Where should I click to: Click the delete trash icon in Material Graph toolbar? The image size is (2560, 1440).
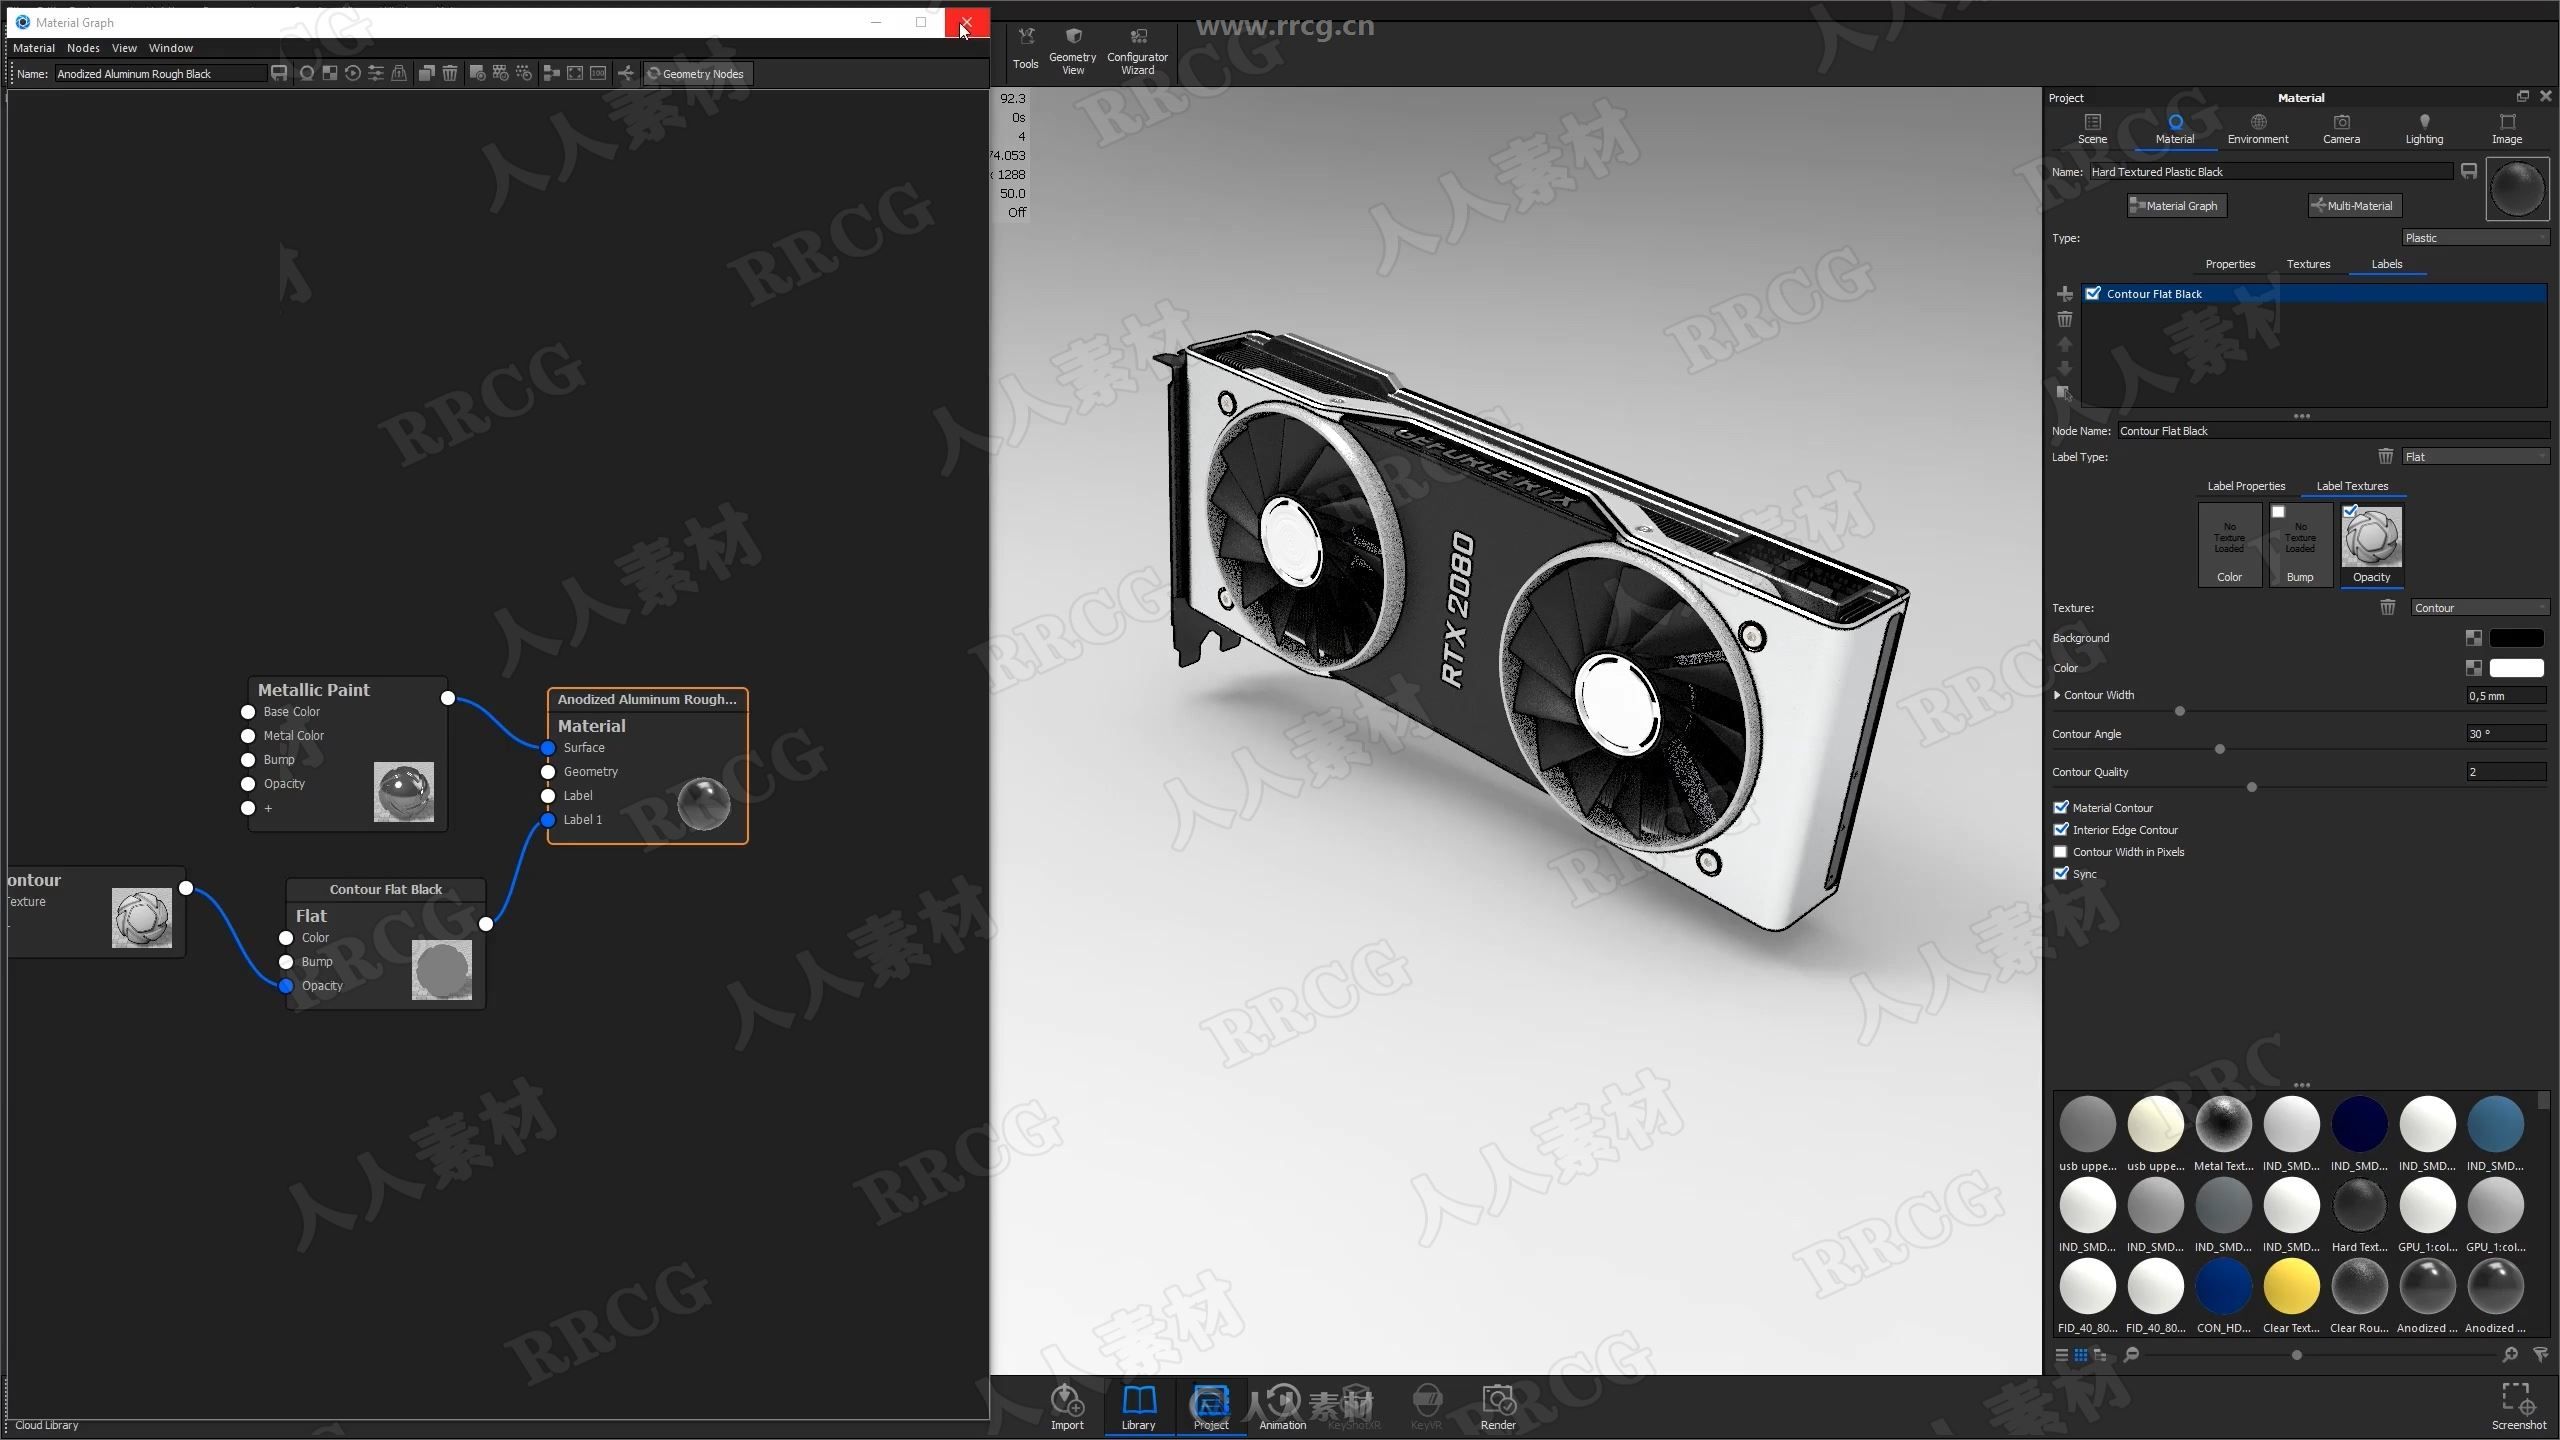click(450, 73)
